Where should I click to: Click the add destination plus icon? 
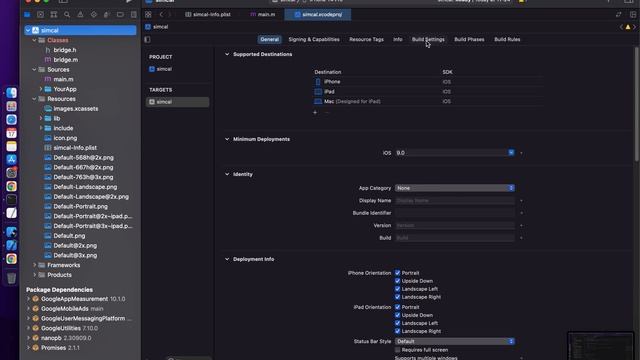click(315, 112)
